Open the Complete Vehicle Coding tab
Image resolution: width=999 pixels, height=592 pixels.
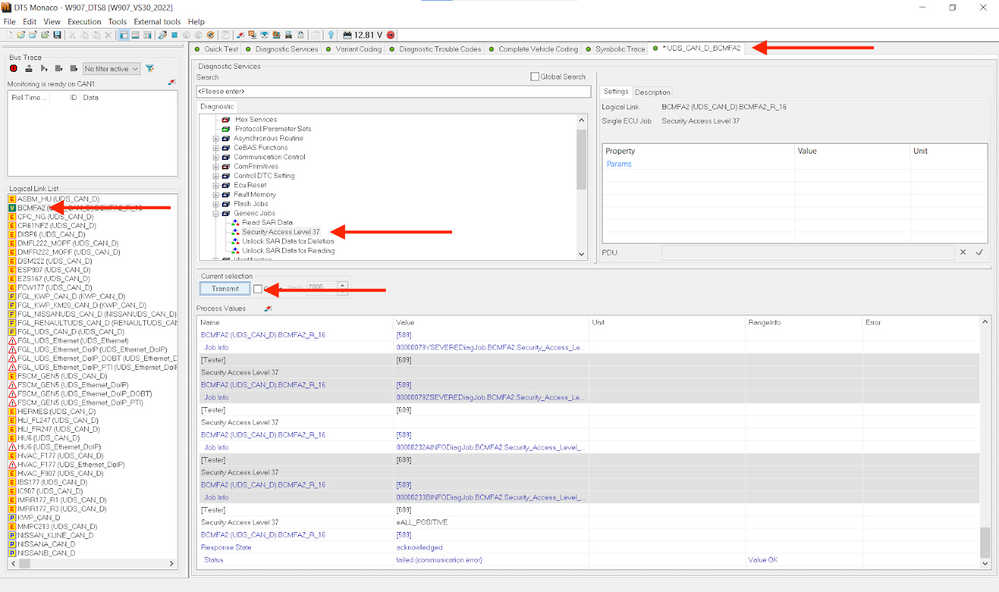coord(534,49)
